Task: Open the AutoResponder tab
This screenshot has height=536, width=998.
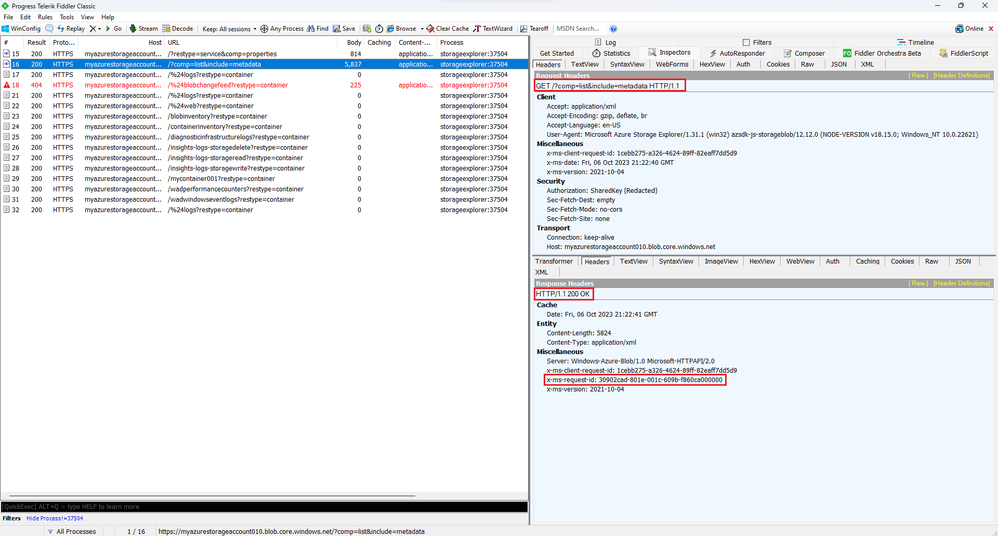Action: (737, 53)
